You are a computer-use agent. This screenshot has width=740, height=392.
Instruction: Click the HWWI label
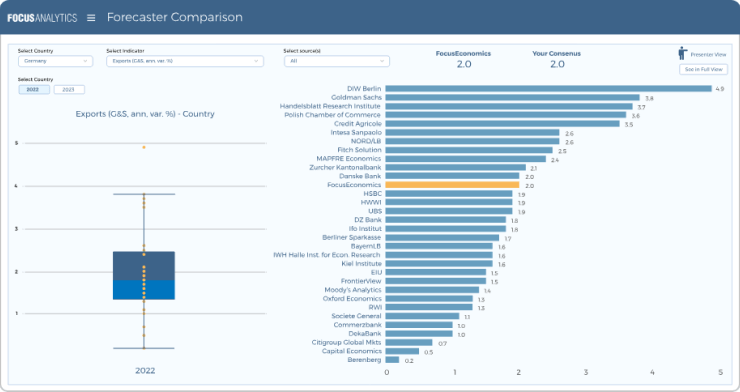click(x=371, y=202)
